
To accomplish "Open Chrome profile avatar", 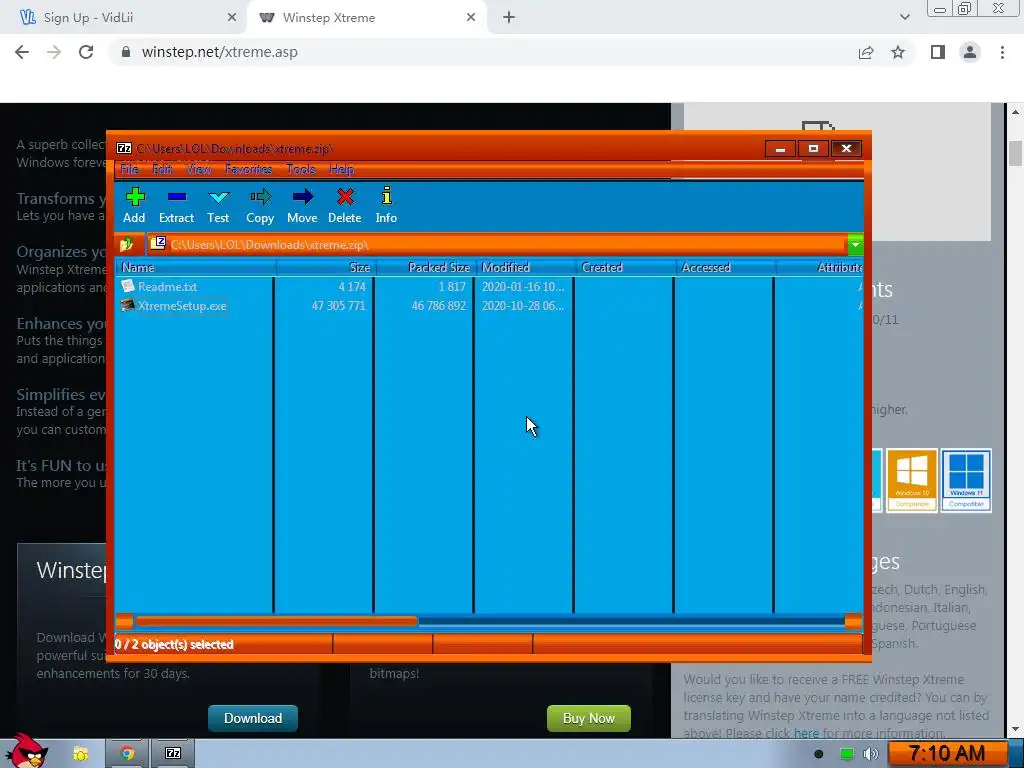I will 970,52.
